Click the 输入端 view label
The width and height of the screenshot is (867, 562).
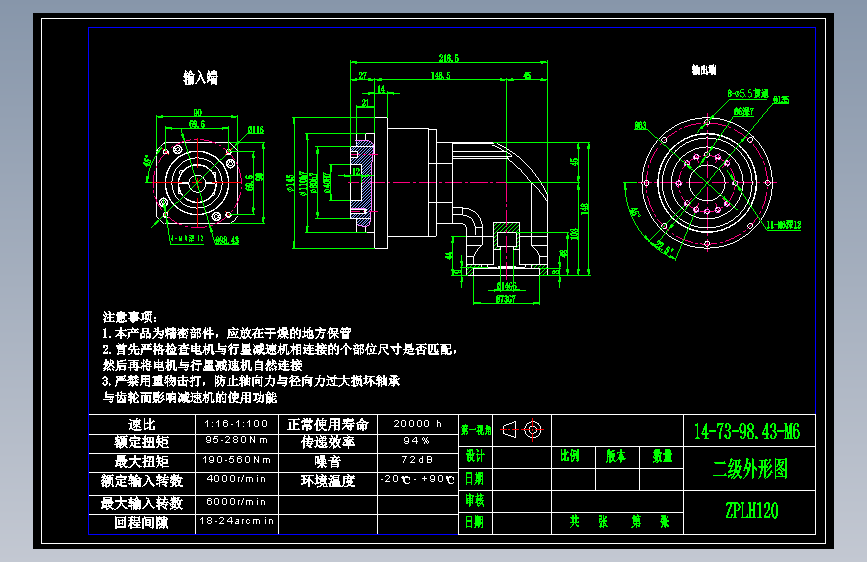point(200,77)
